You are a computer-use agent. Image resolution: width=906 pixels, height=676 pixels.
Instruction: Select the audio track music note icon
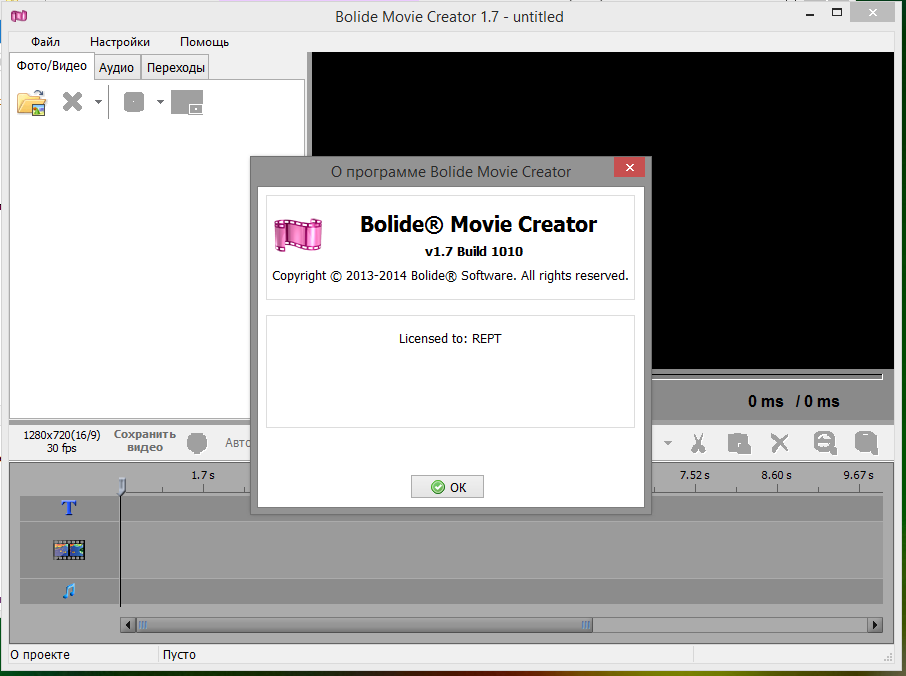[x=69, y=591]
